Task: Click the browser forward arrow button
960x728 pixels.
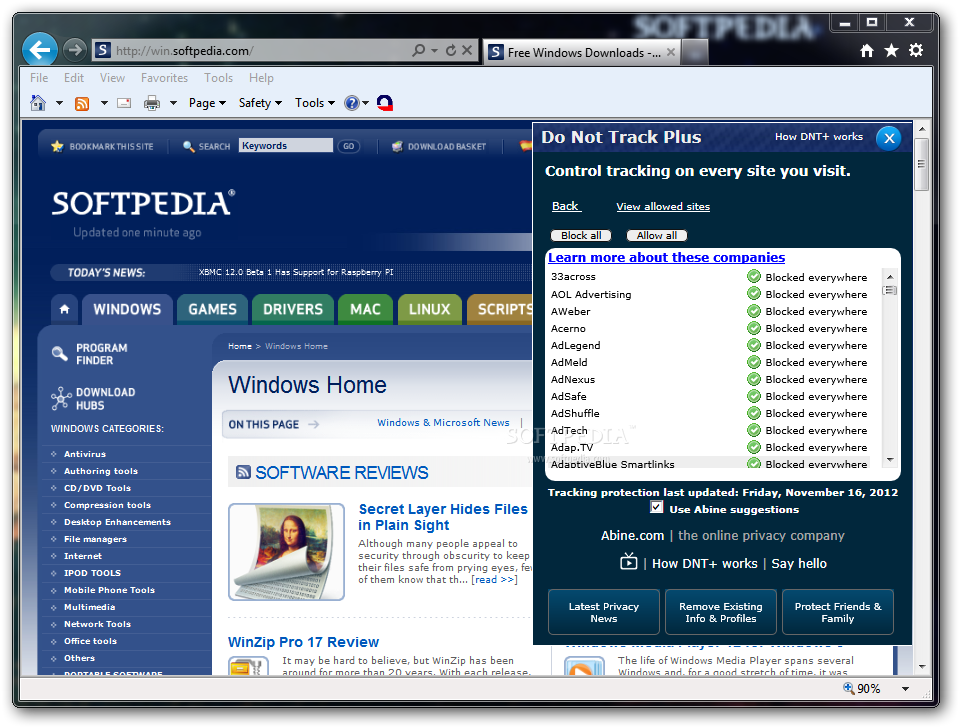Action: pos(75,50)
